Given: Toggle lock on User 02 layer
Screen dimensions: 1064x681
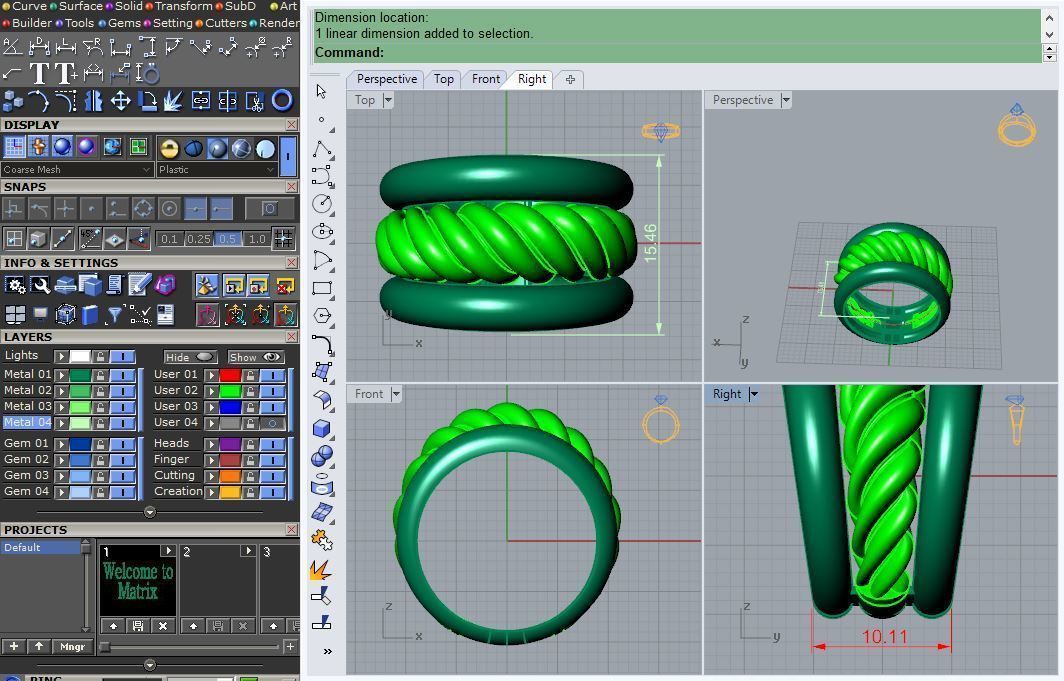Looking at the screenshot, I should tap(250, 391).
